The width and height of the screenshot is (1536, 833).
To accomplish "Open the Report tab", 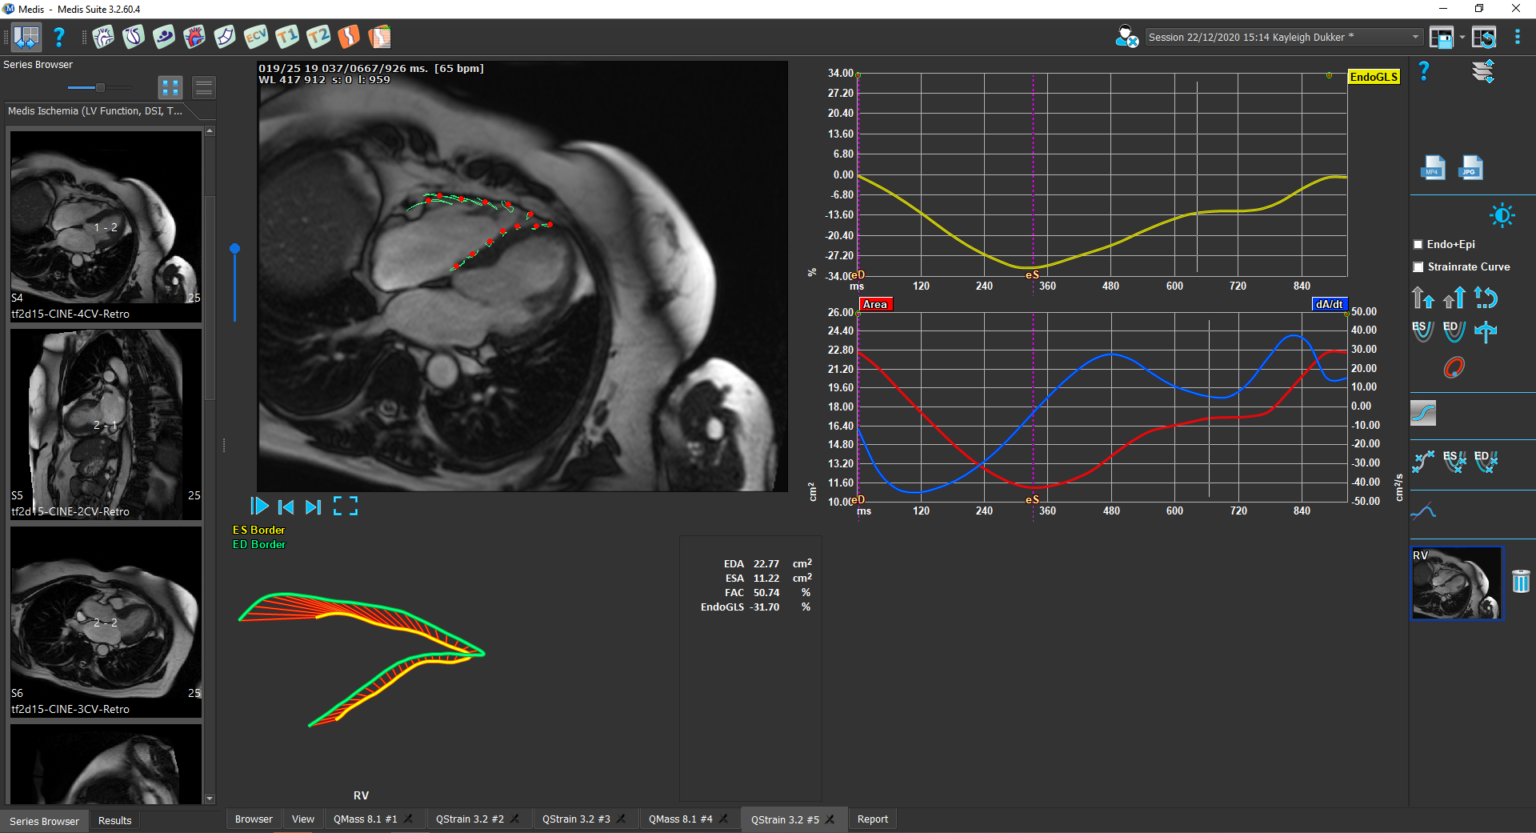I will coord(872,819).
